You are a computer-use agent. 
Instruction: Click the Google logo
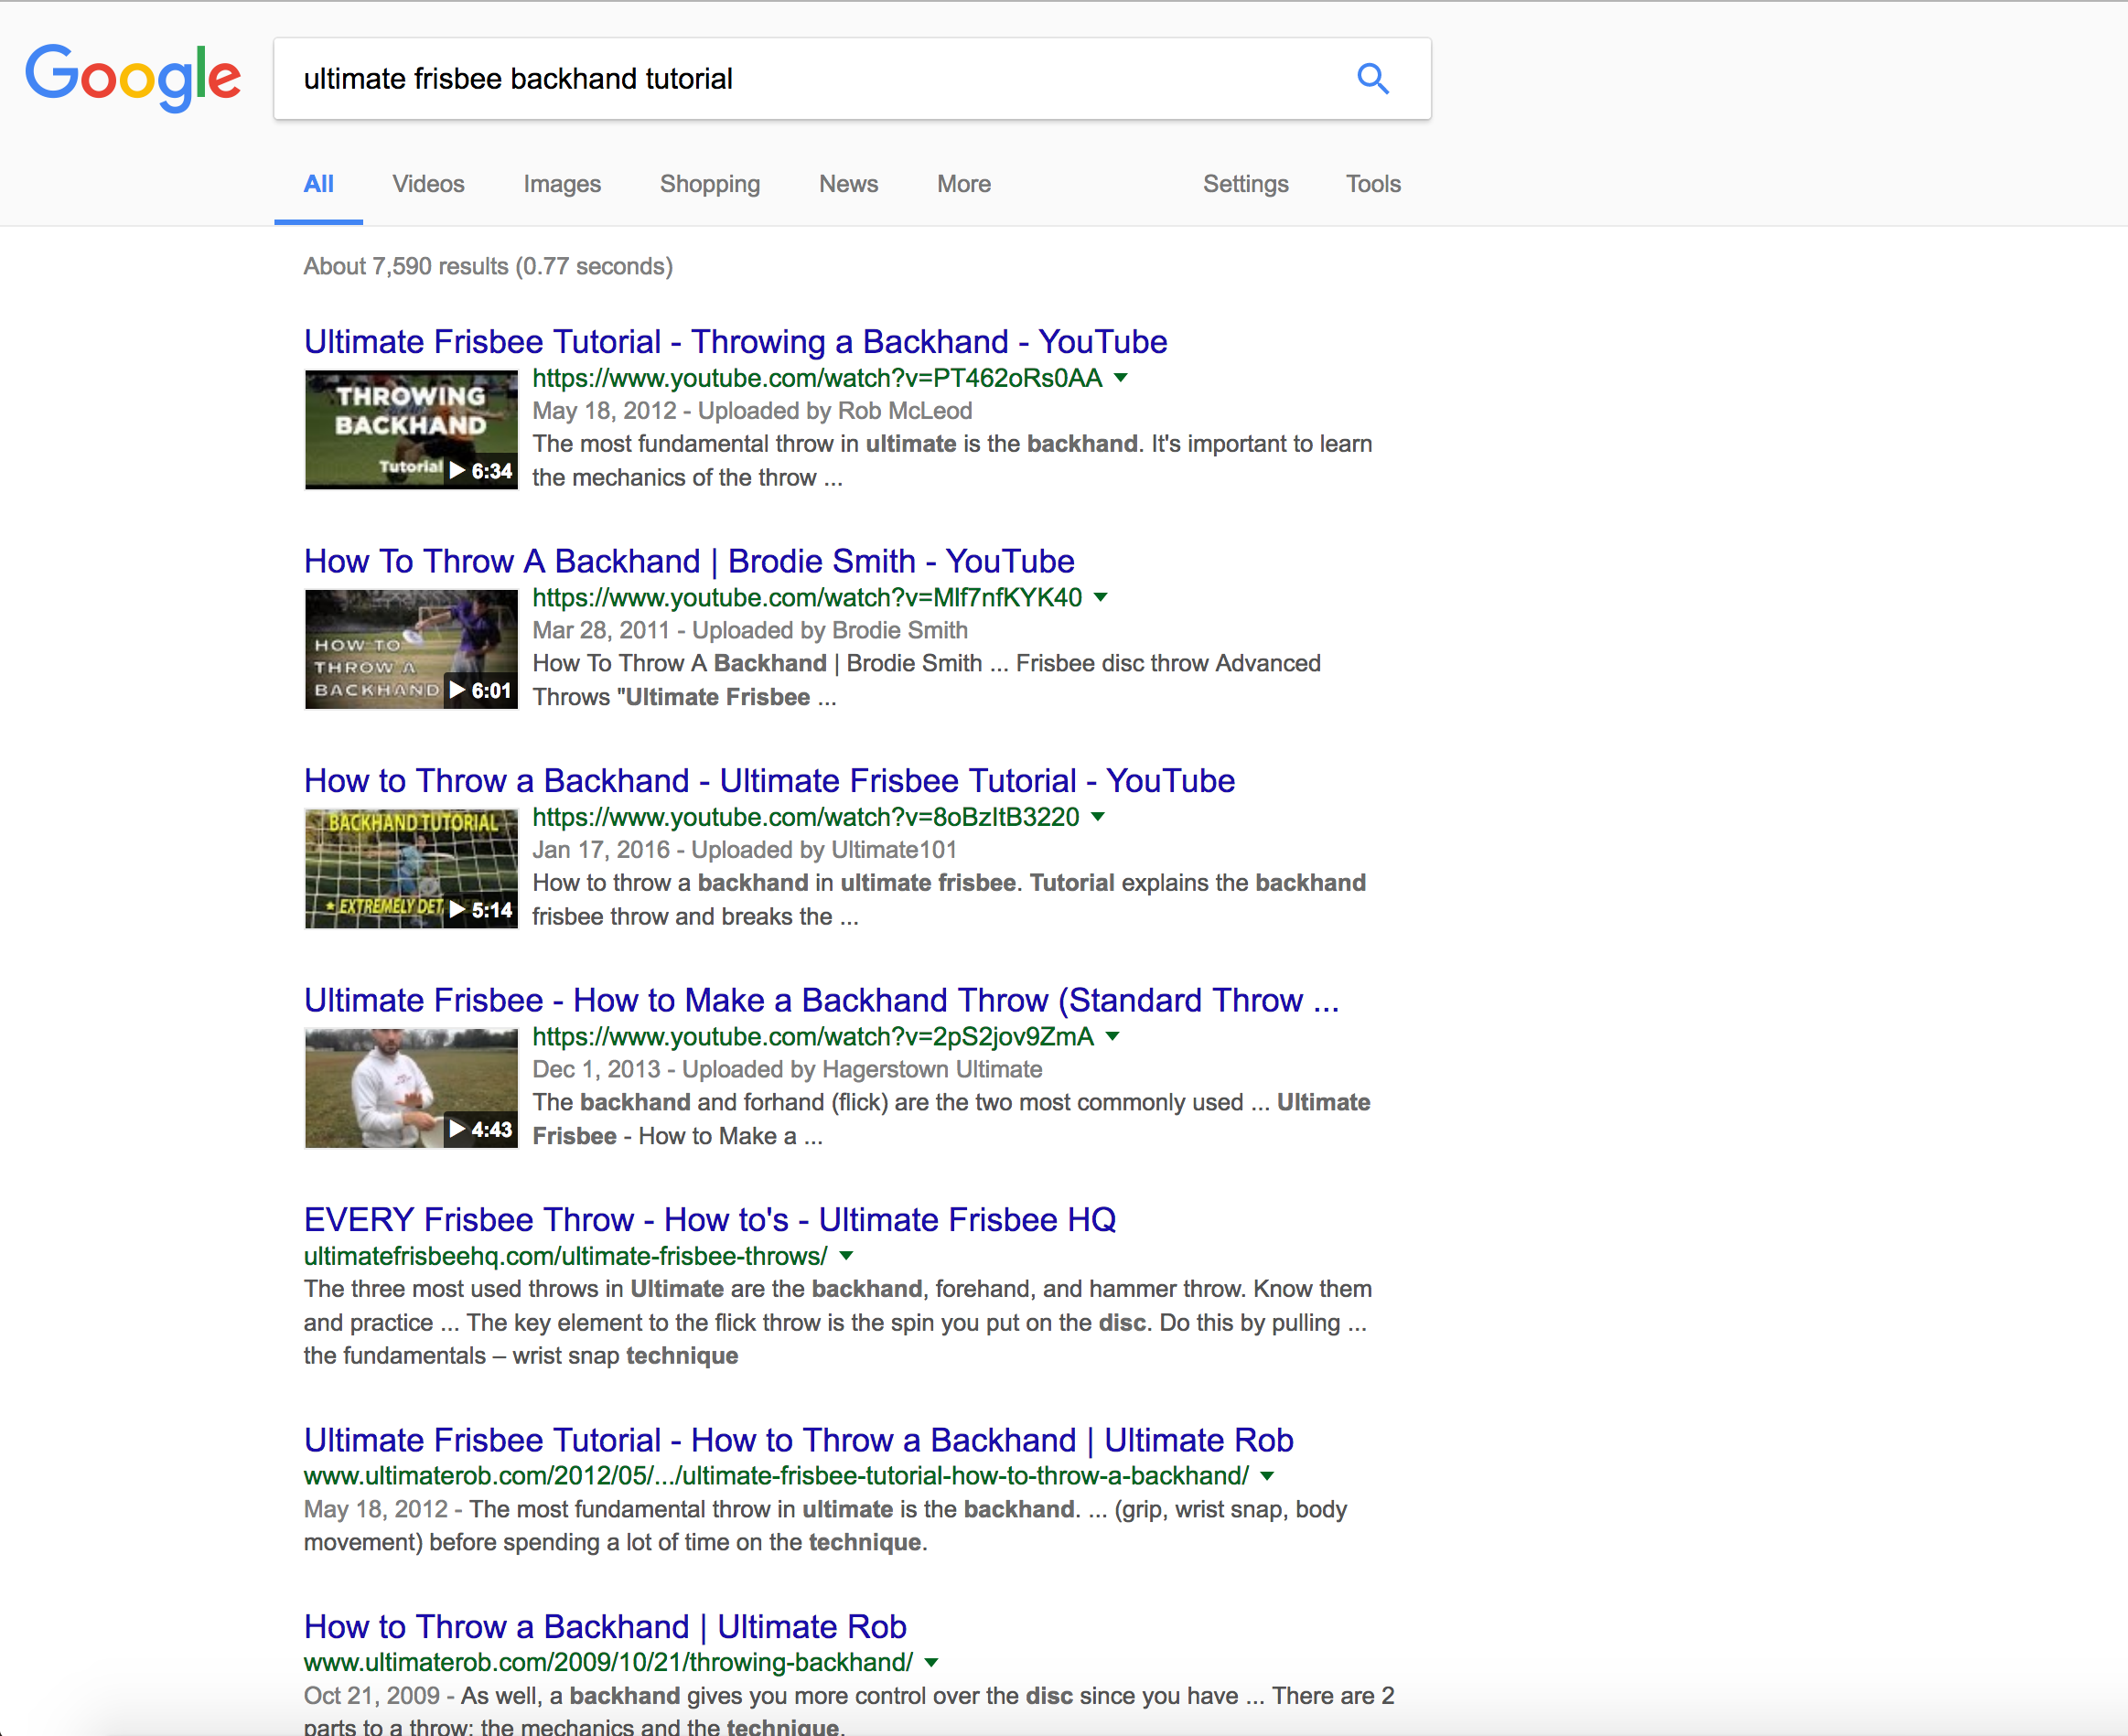coord(133,78)
